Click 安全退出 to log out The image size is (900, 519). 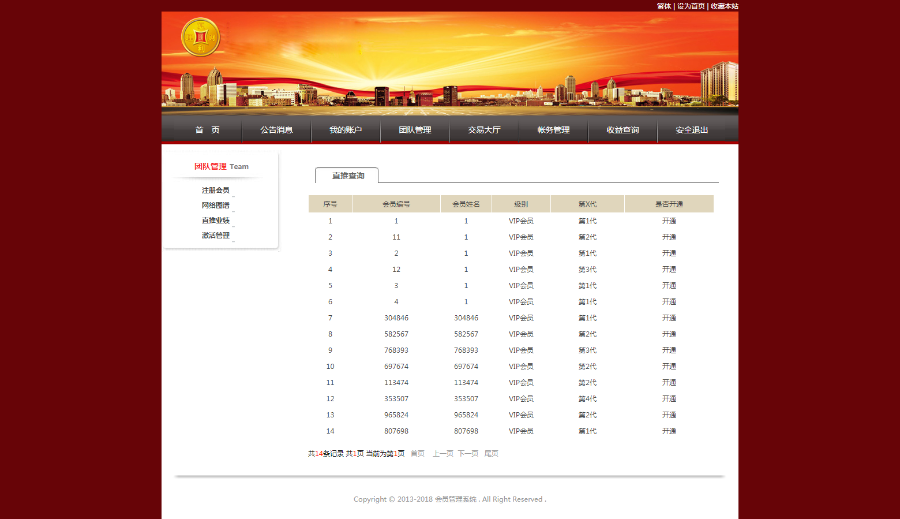691,130
